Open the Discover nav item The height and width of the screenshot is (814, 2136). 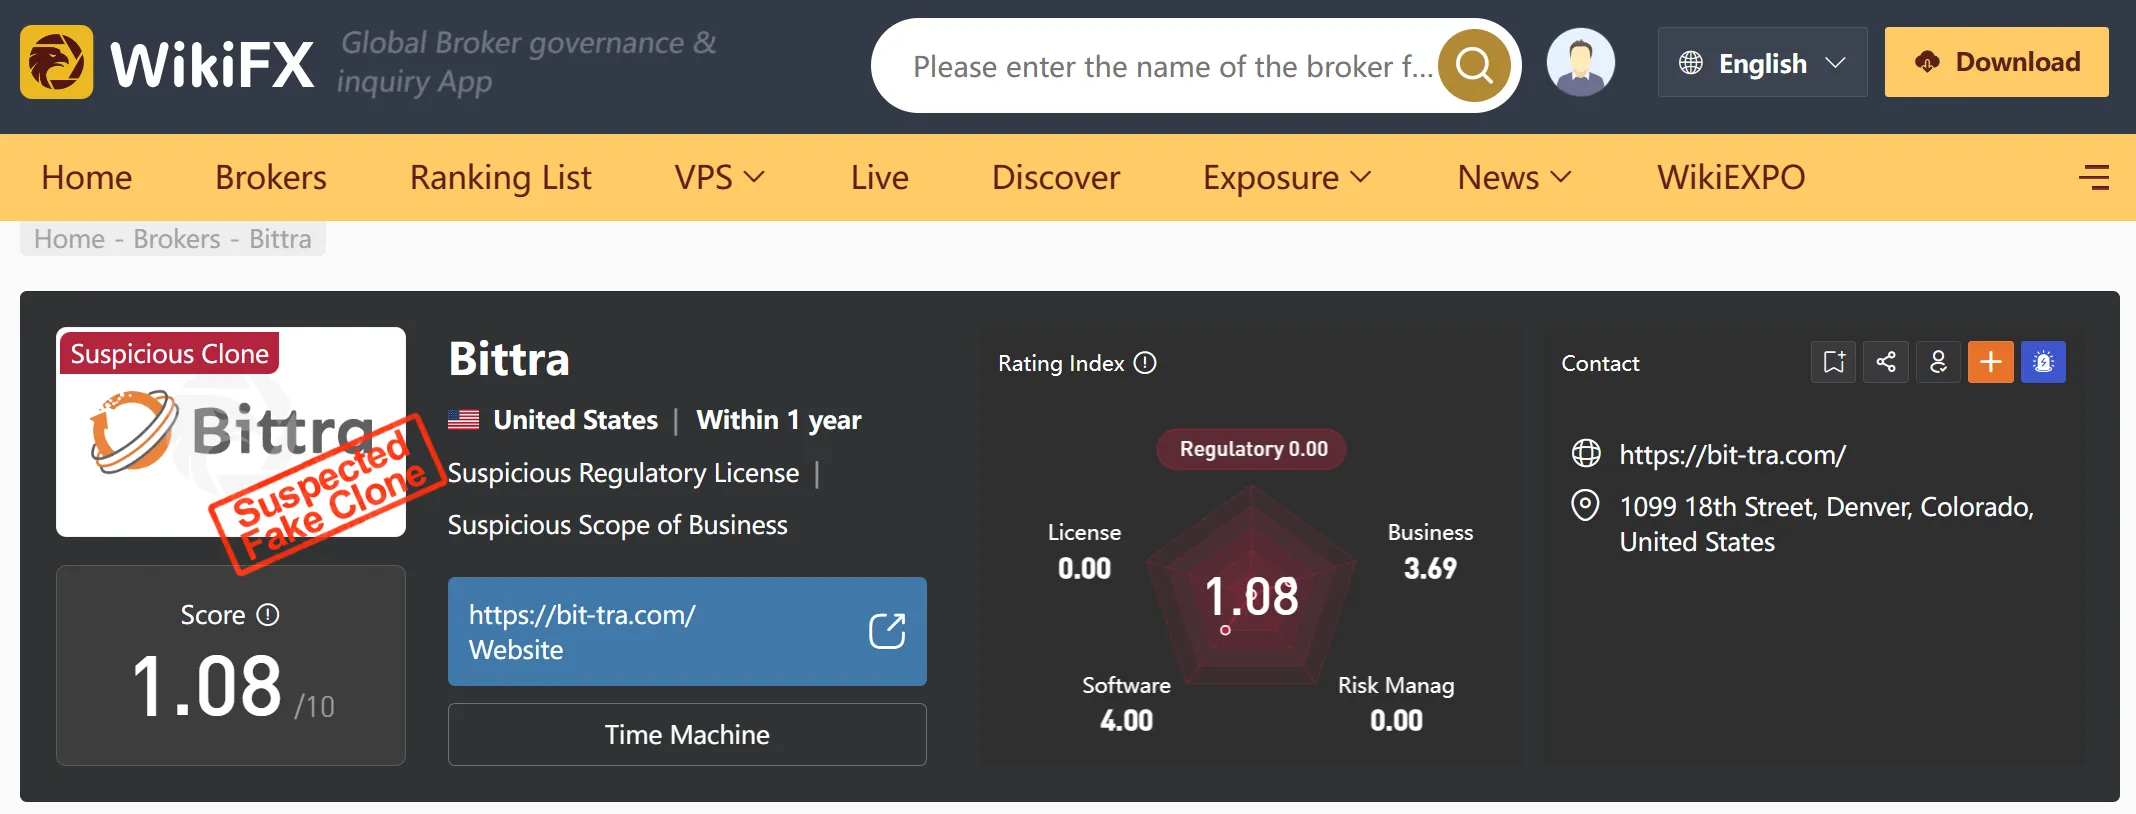(1056, 177)
